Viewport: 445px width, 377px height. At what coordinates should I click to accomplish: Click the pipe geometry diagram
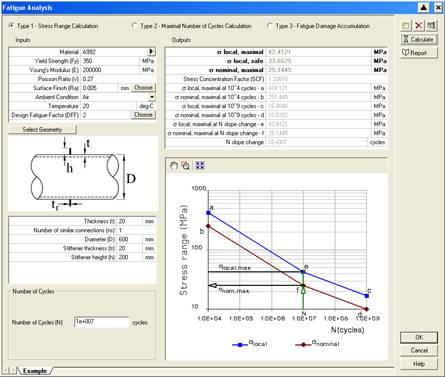82,173
